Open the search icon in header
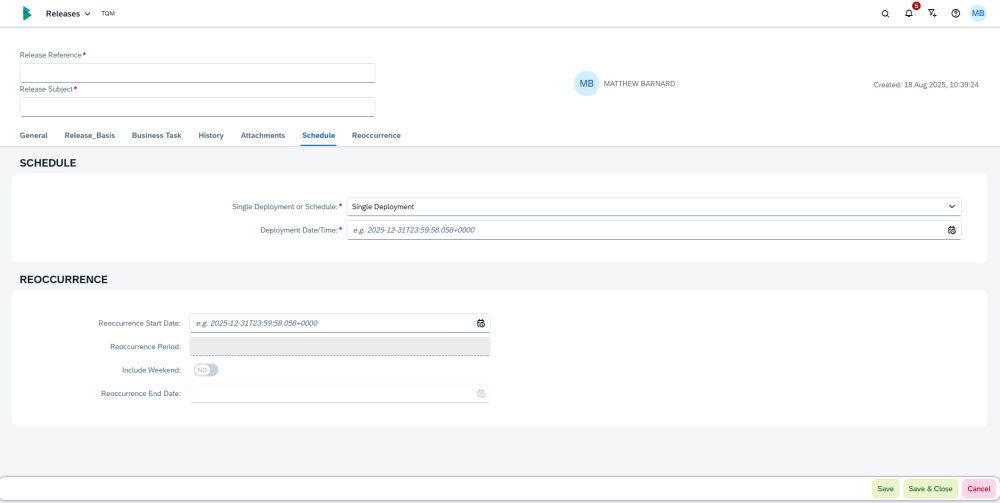Screen dimensions: 1000x503 point(885,13)
